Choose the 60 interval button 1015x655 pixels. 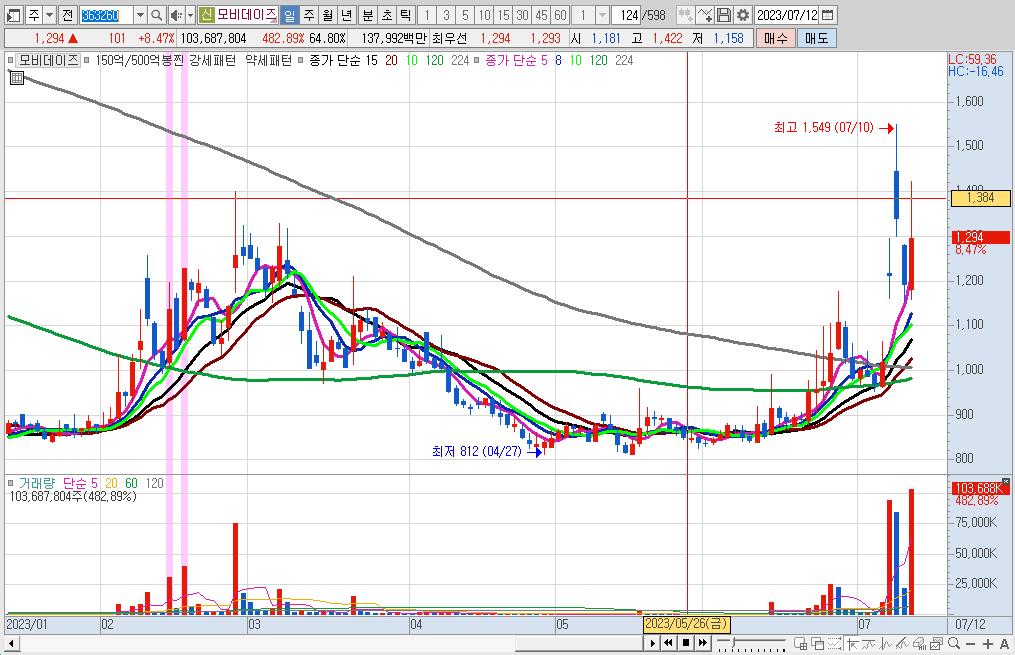561,15
